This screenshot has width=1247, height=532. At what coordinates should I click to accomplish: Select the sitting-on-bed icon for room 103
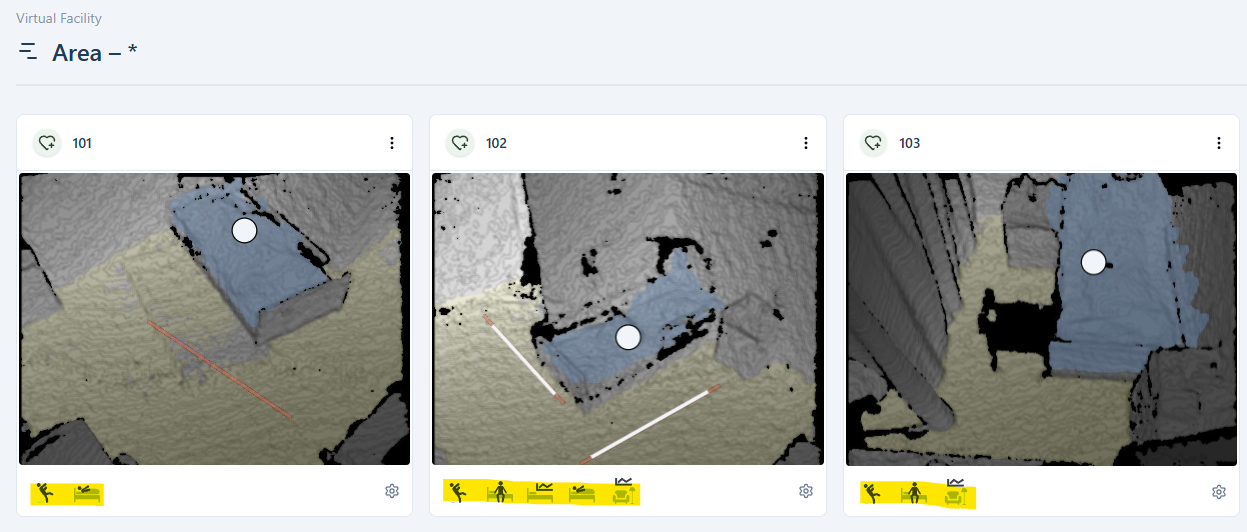coord(913,492)
